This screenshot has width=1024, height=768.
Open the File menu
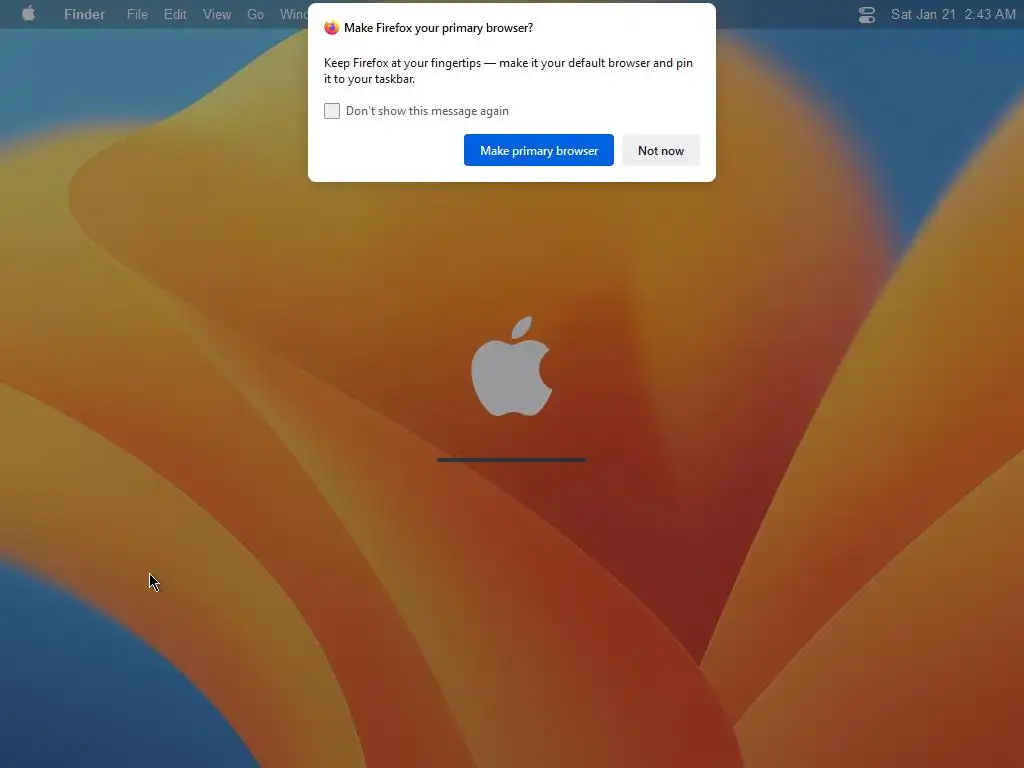point(137,14)
